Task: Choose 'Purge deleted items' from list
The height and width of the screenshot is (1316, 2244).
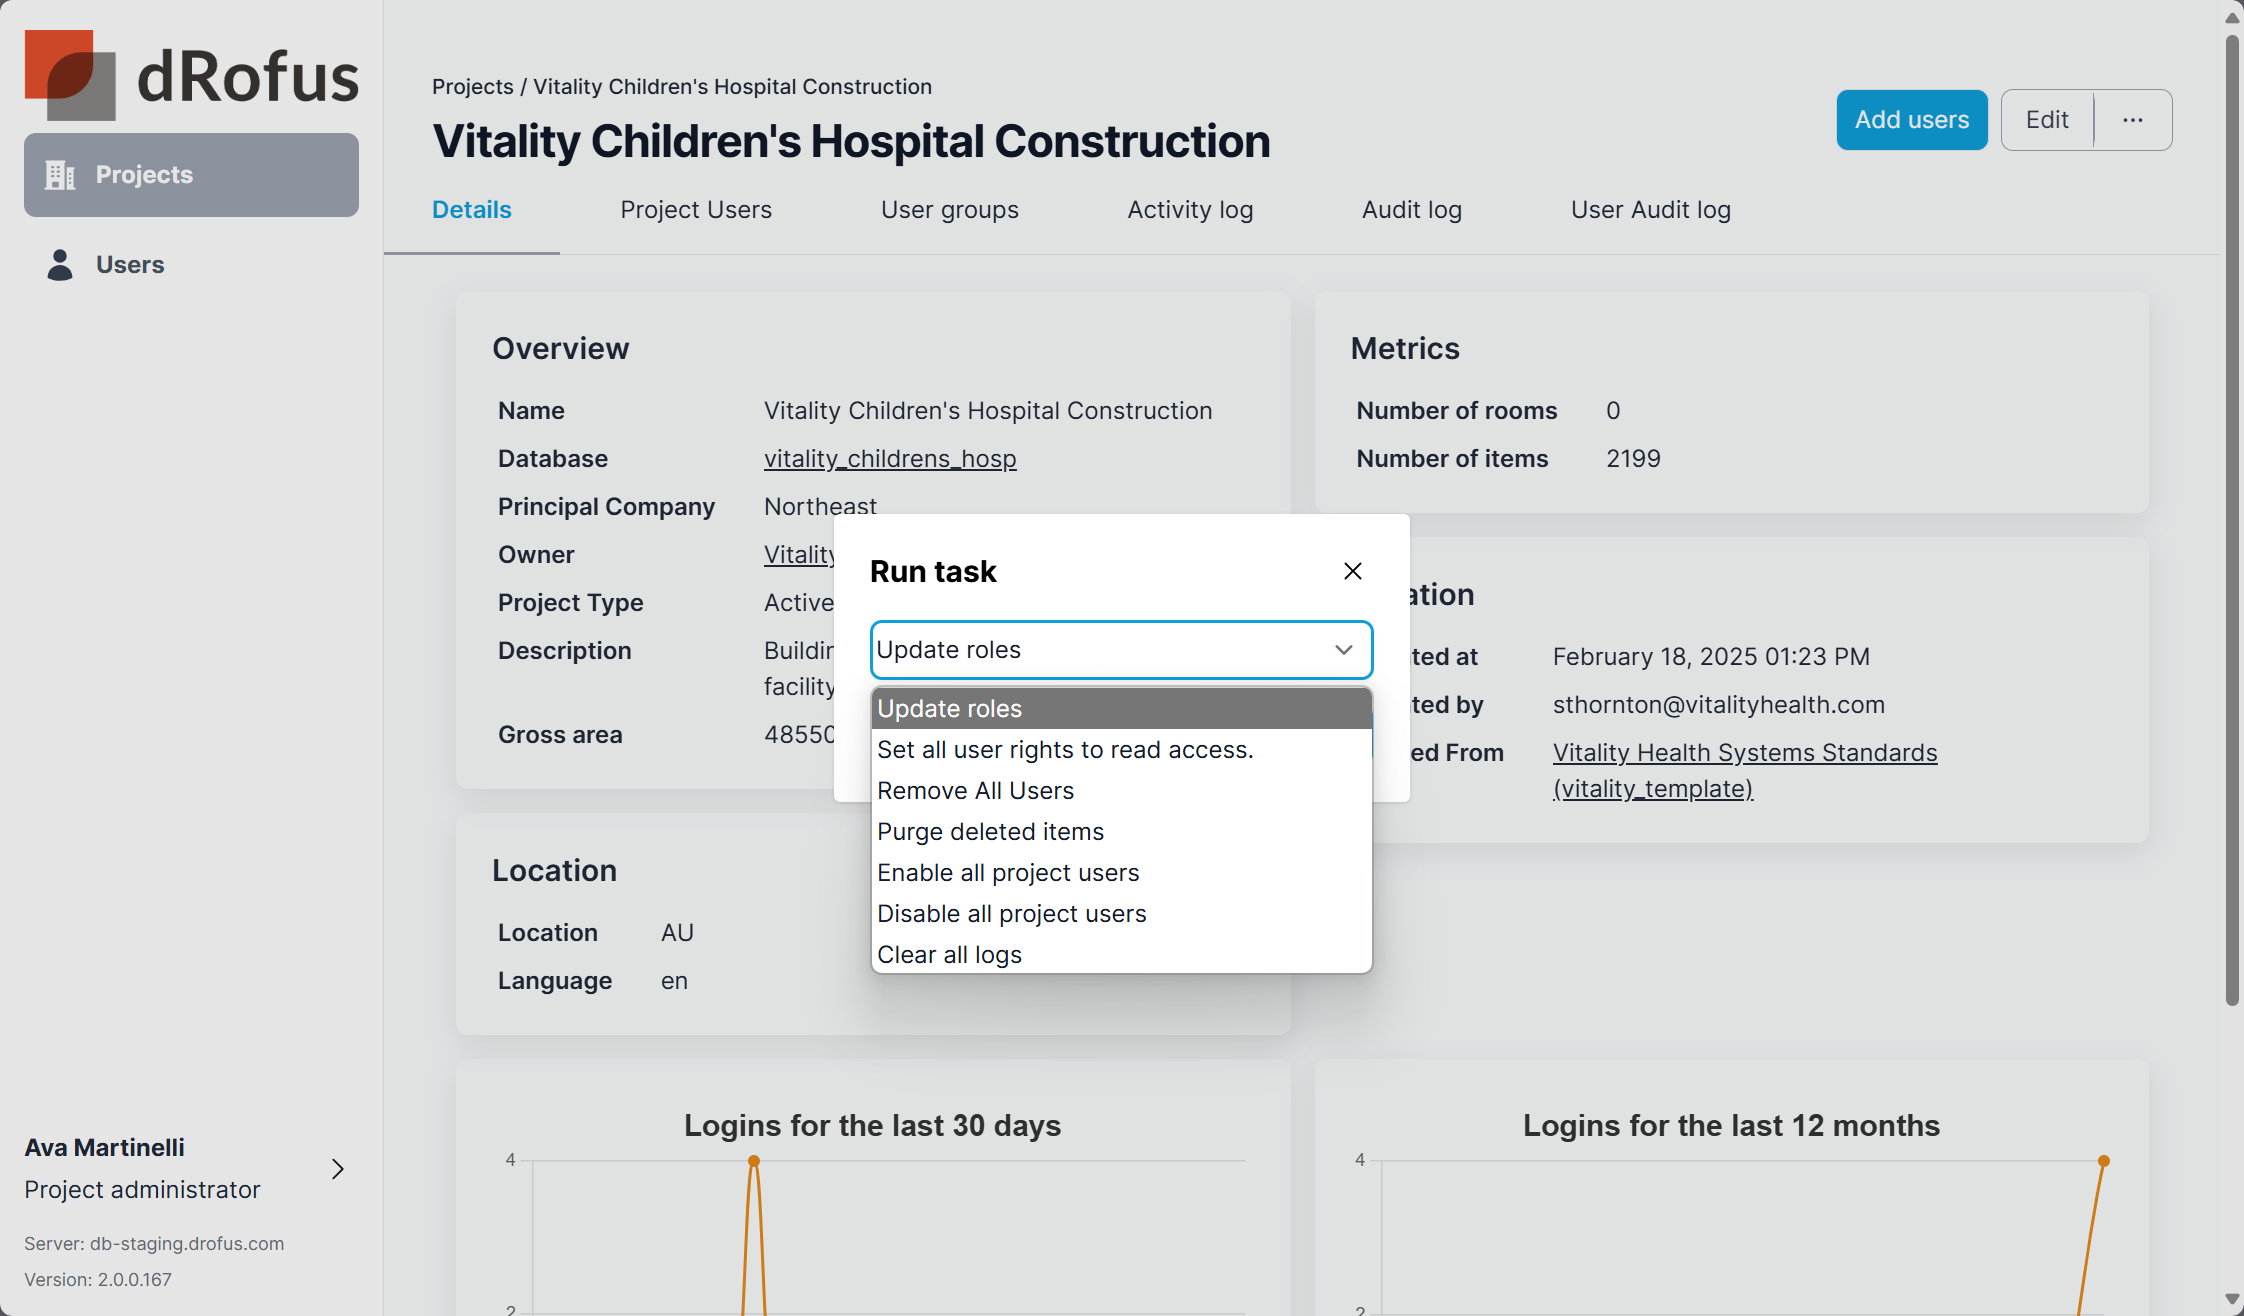Action: [990, 832]
